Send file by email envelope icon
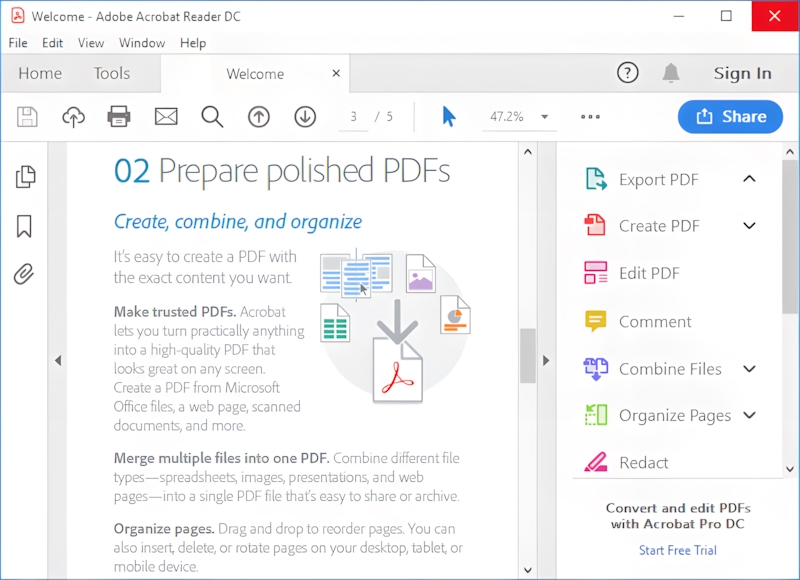This screenshot has width=800, height=580. [x=165, y=117]
